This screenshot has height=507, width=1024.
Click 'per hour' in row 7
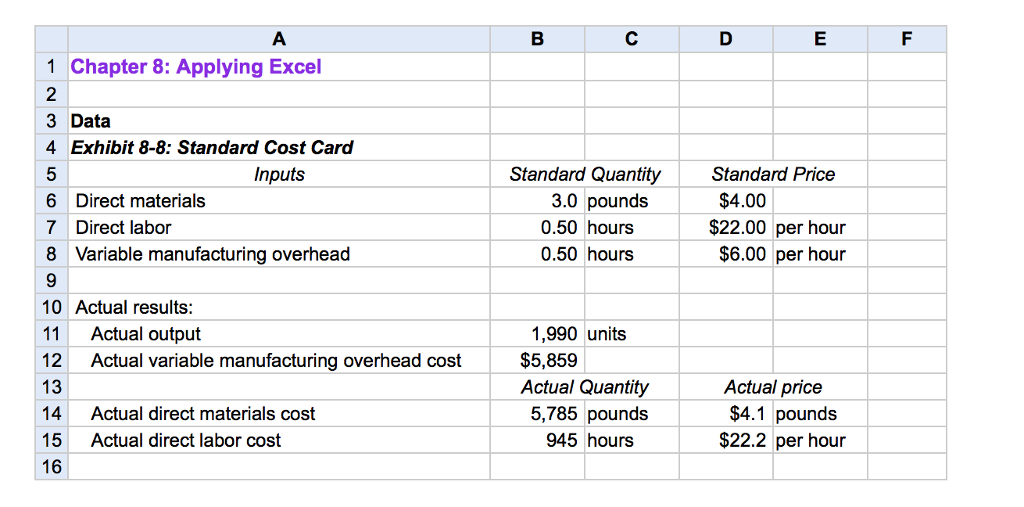[820, 227]
